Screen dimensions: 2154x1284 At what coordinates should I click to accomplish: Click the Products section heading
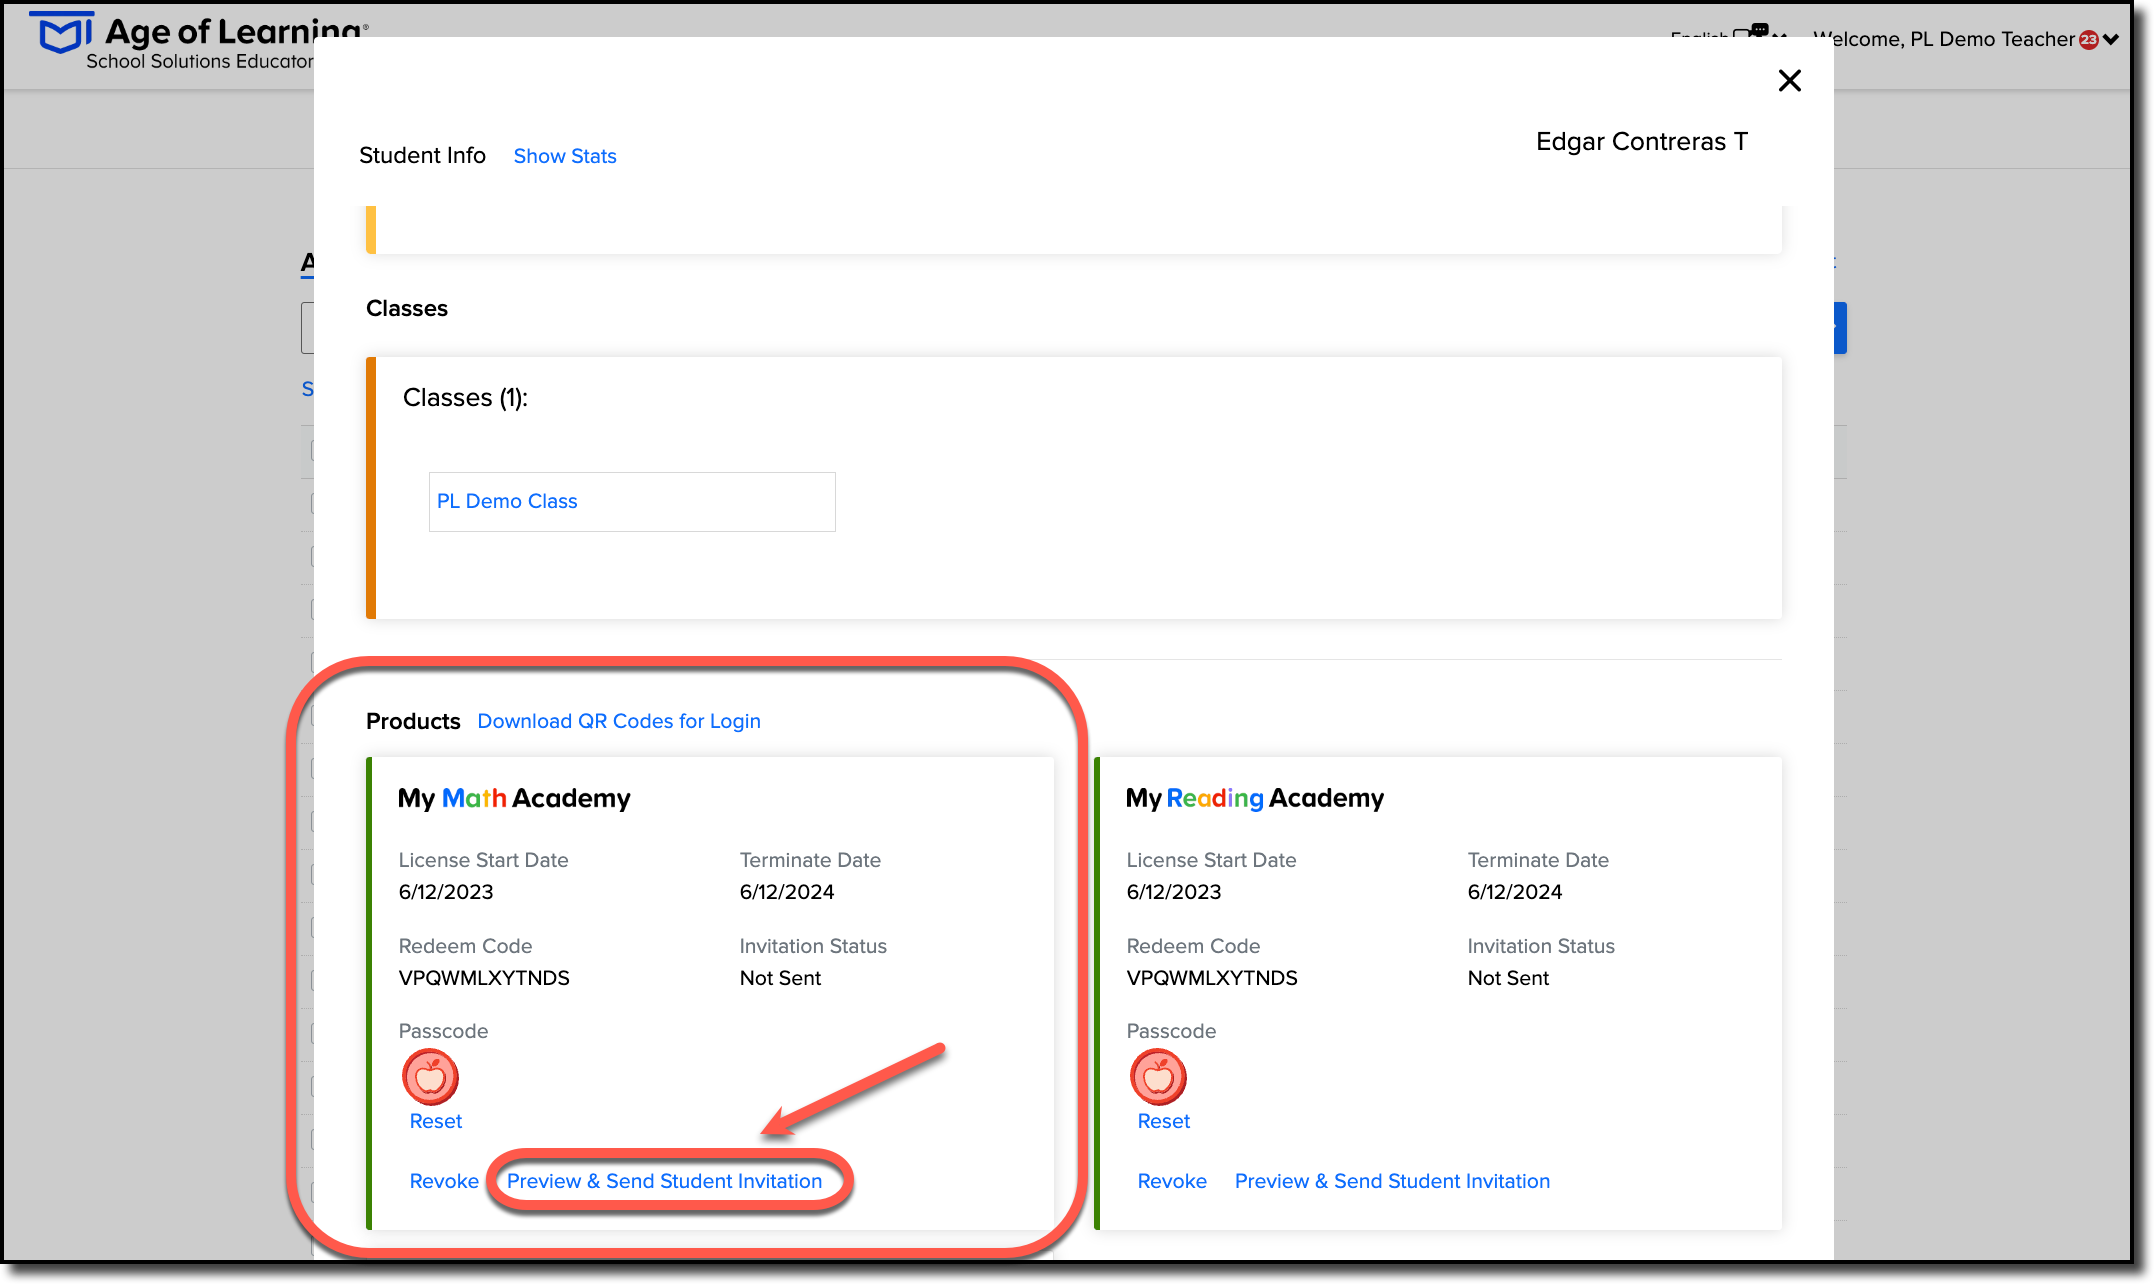[413, 721]
